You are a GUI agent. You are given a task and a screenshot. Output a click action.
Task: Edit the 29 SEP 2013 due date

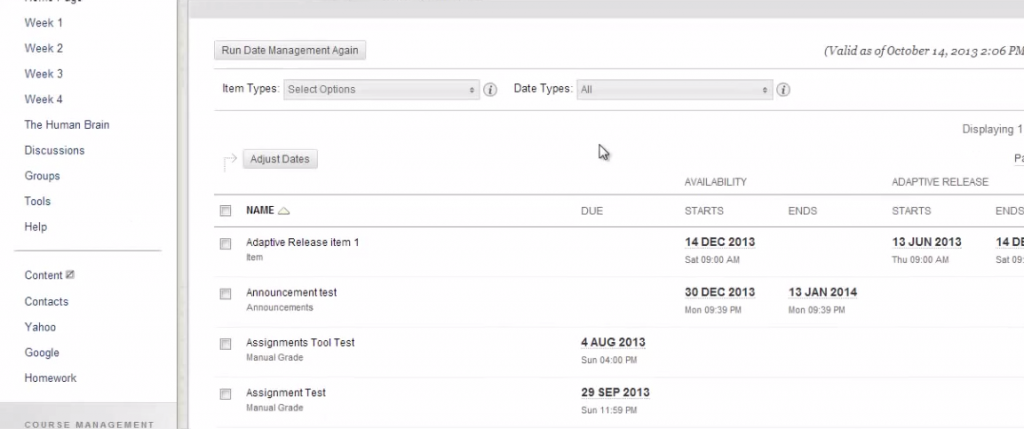tap(615, 392)
